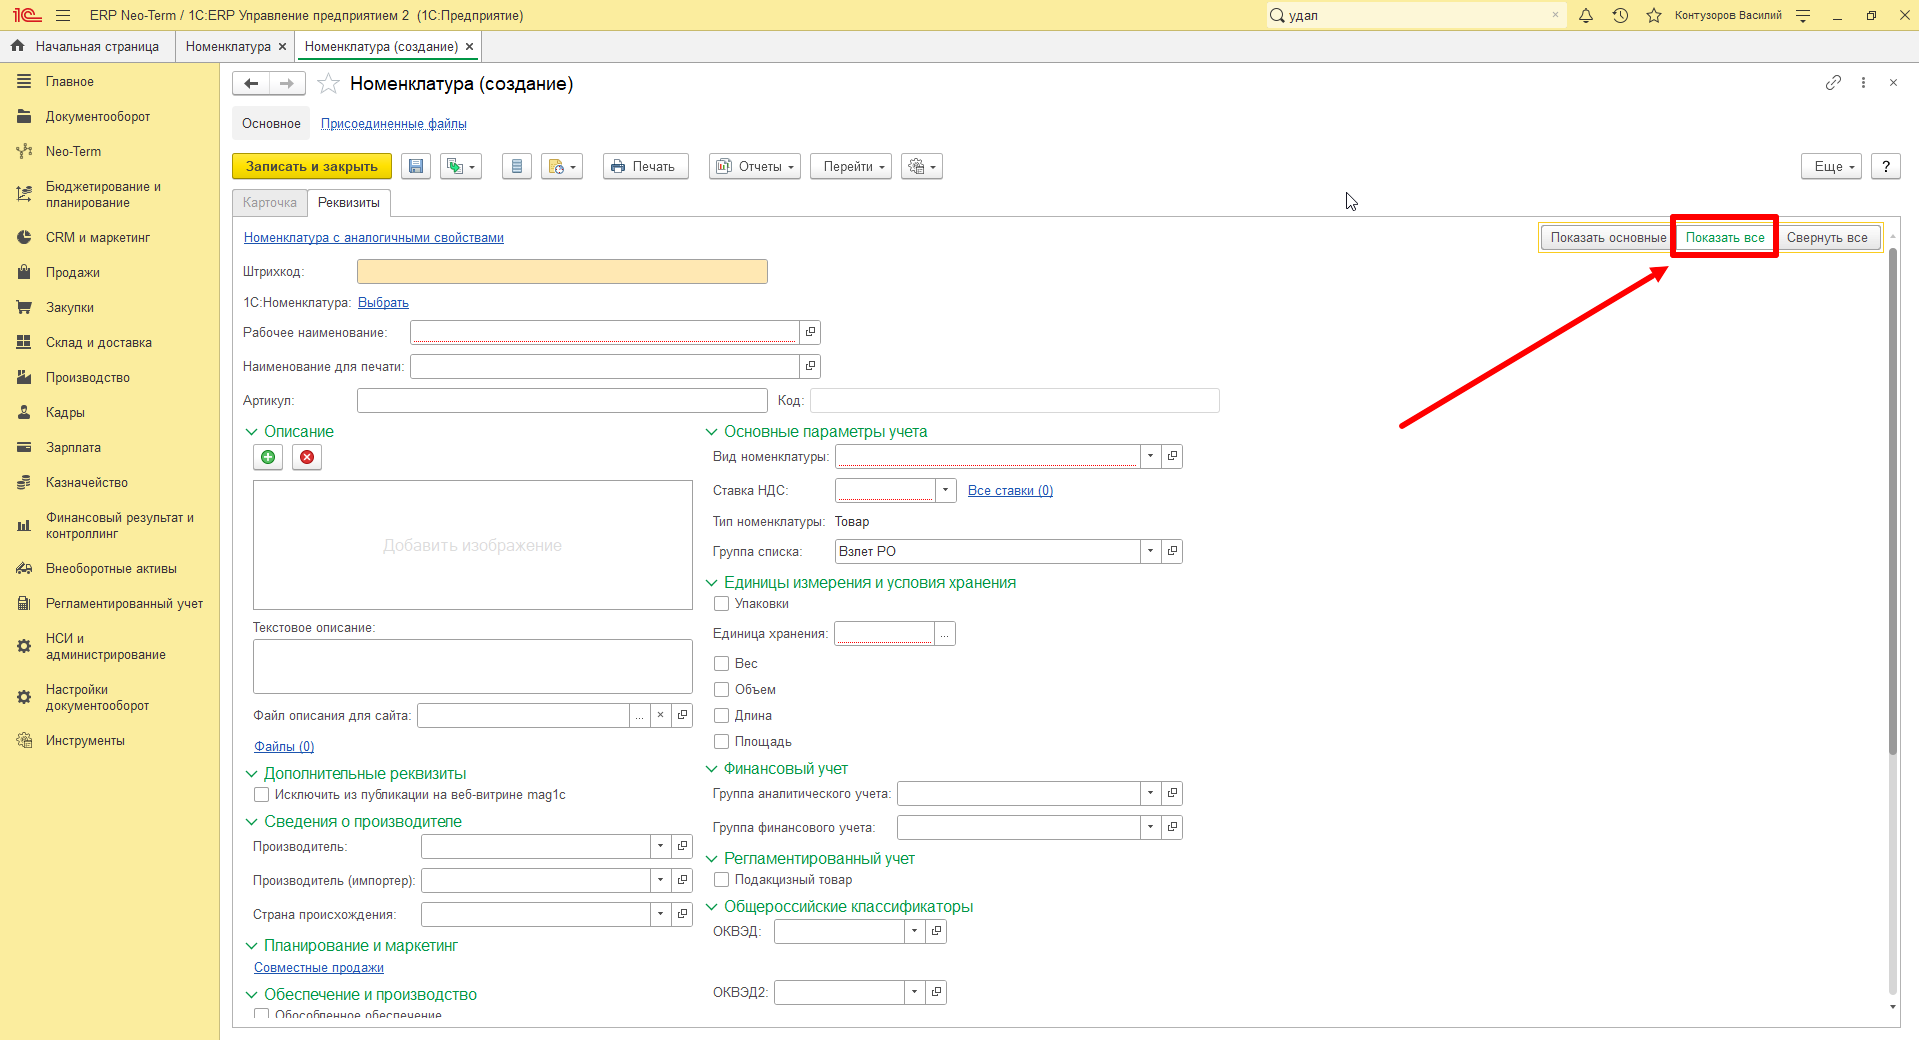Open Производитель dropdown arrow

[x=660, y=847]
